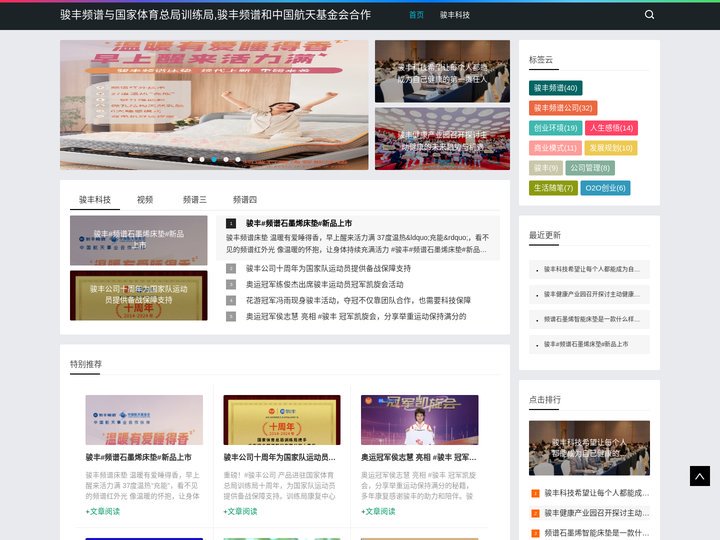Click orange rank badge 1 in 点击排行
The height and width of the screenshot is (540, 720).
(535, 494)
